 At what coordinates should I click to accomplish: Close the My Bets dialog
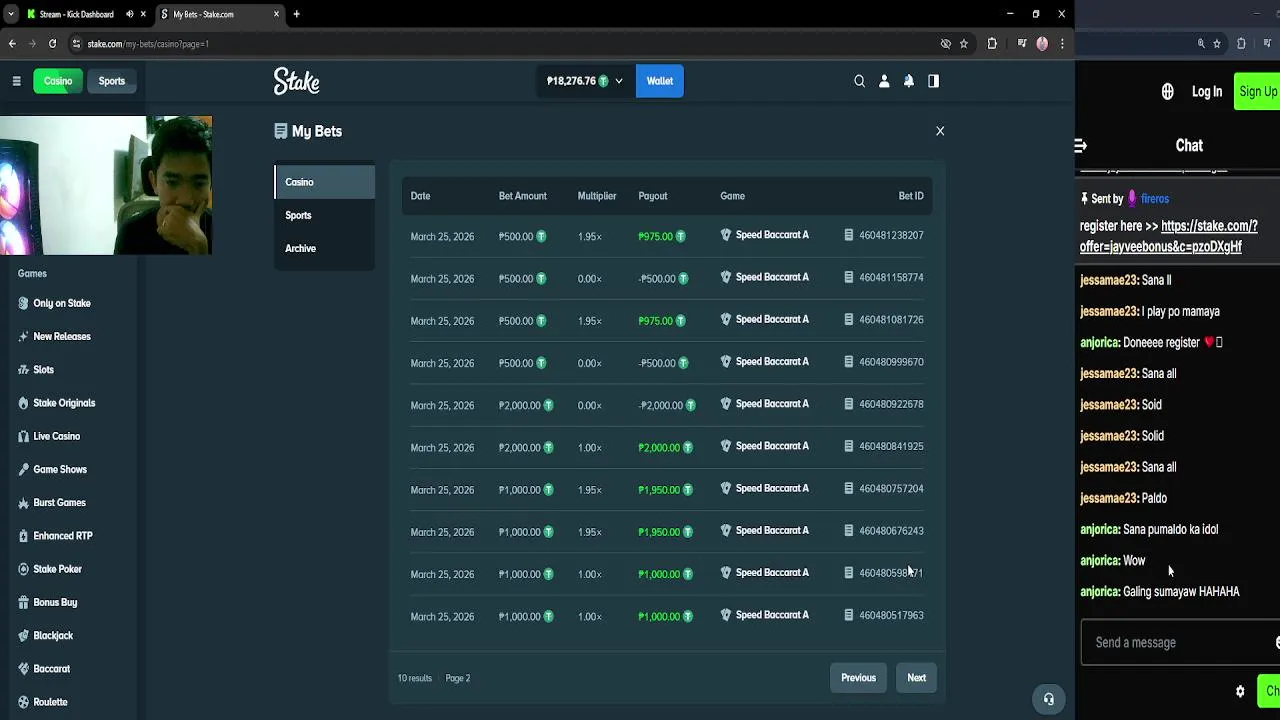940,131
